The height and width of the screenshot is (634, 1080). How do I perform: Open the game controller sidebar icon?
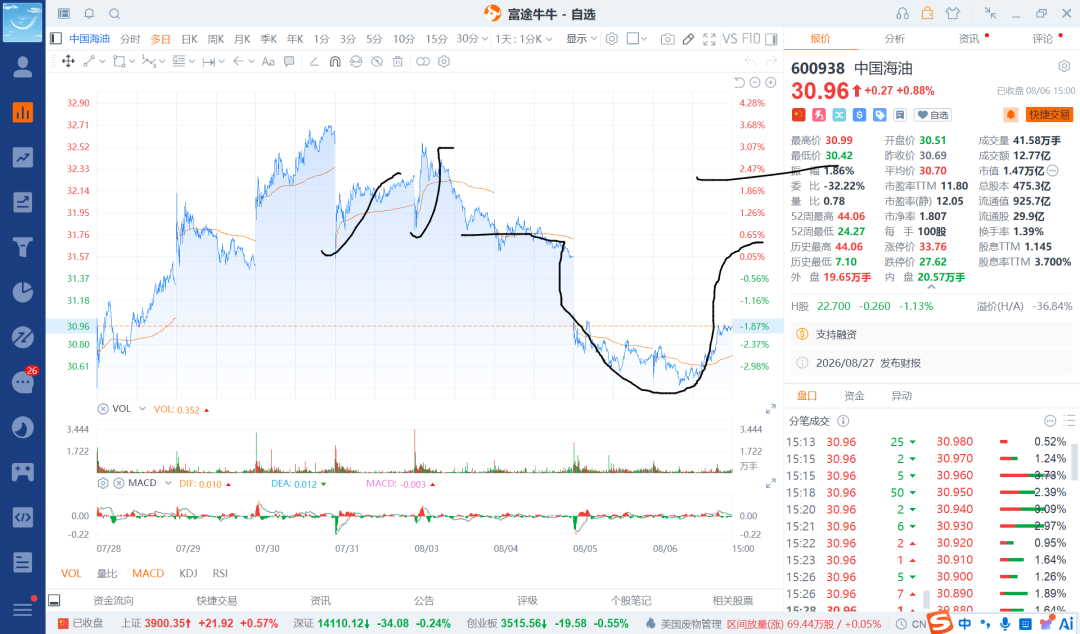click(23, 472)
